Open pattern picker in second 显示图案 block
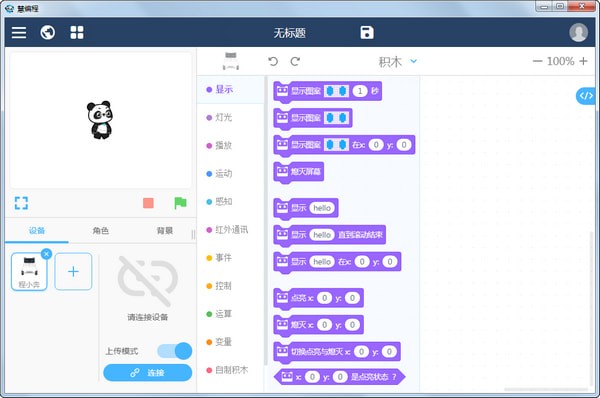Screen dimensions: 600x398 (x=336, y=118)
